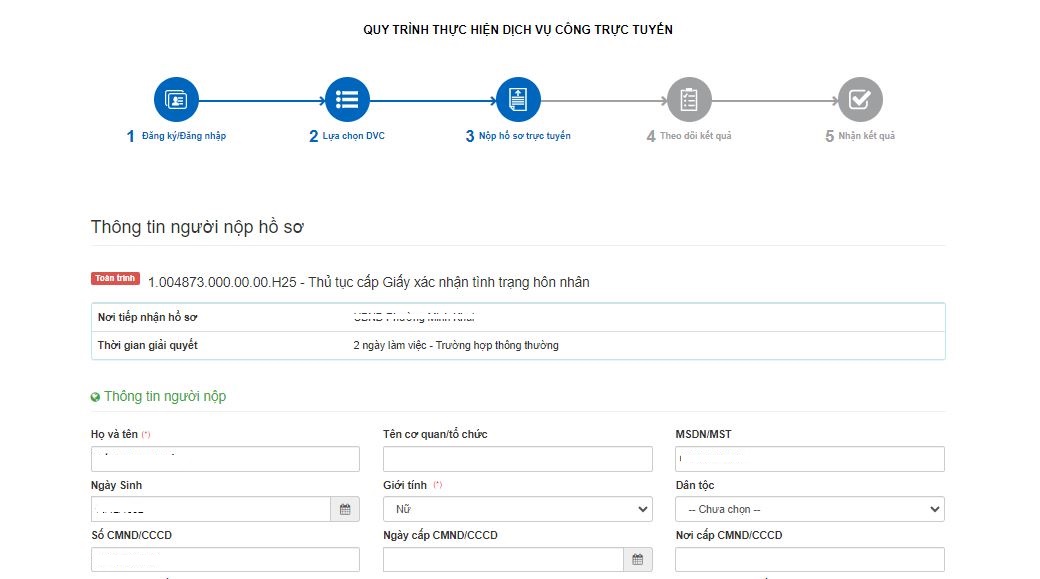Image resolution: width=1040 pixels, height=579 pixels.
Task: Click the Lựa chọn DVC step icon
Action: click(347, 99)
